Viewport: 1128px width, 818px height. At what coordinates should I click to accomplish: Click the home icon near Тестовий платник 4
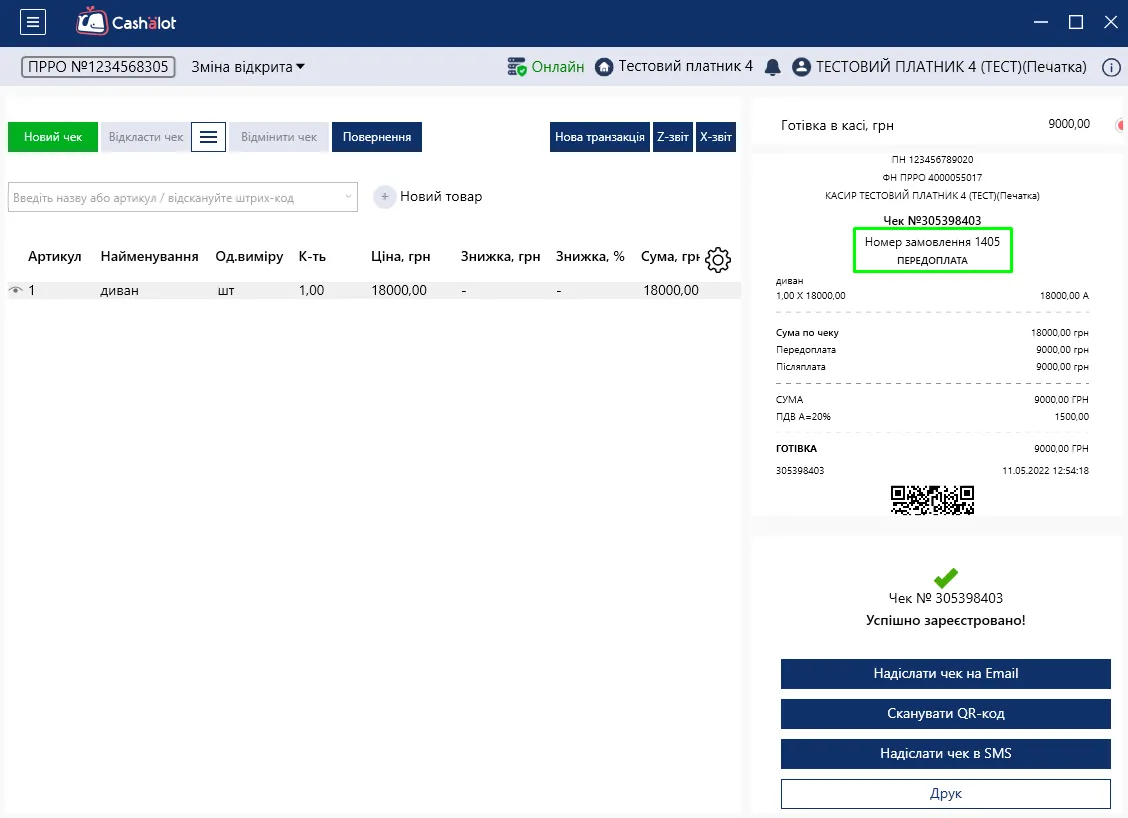(604, 67)
